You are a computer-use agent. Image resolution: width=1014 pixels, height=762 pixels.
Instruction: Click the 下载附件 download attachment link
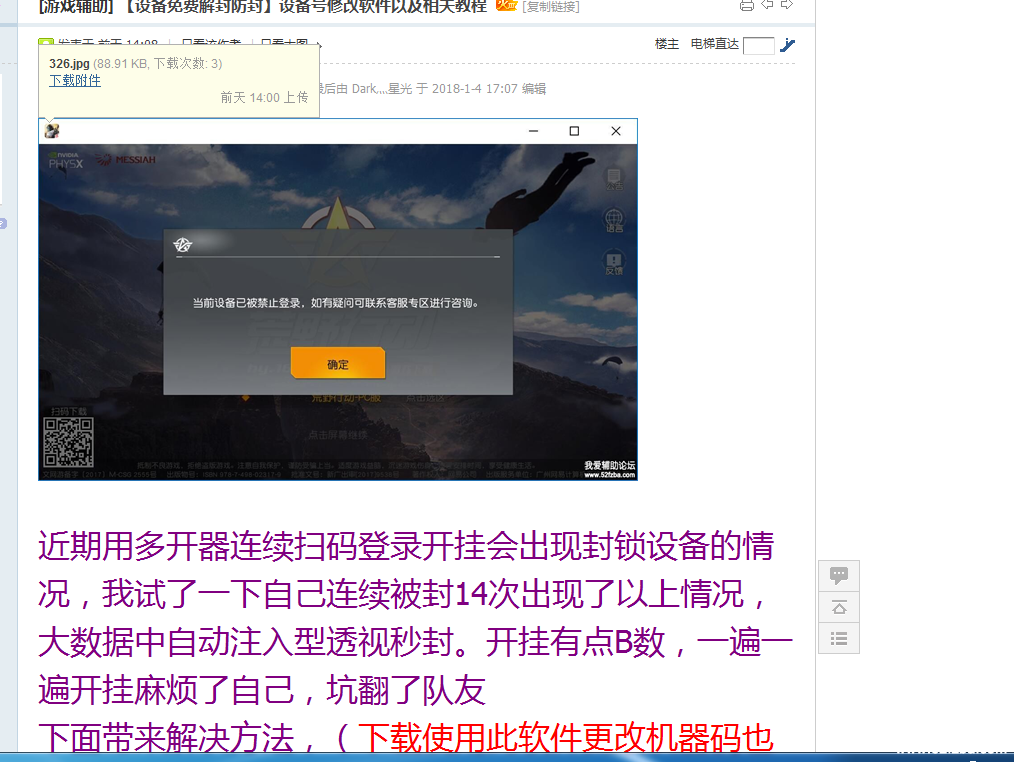[x=75, y=81]
